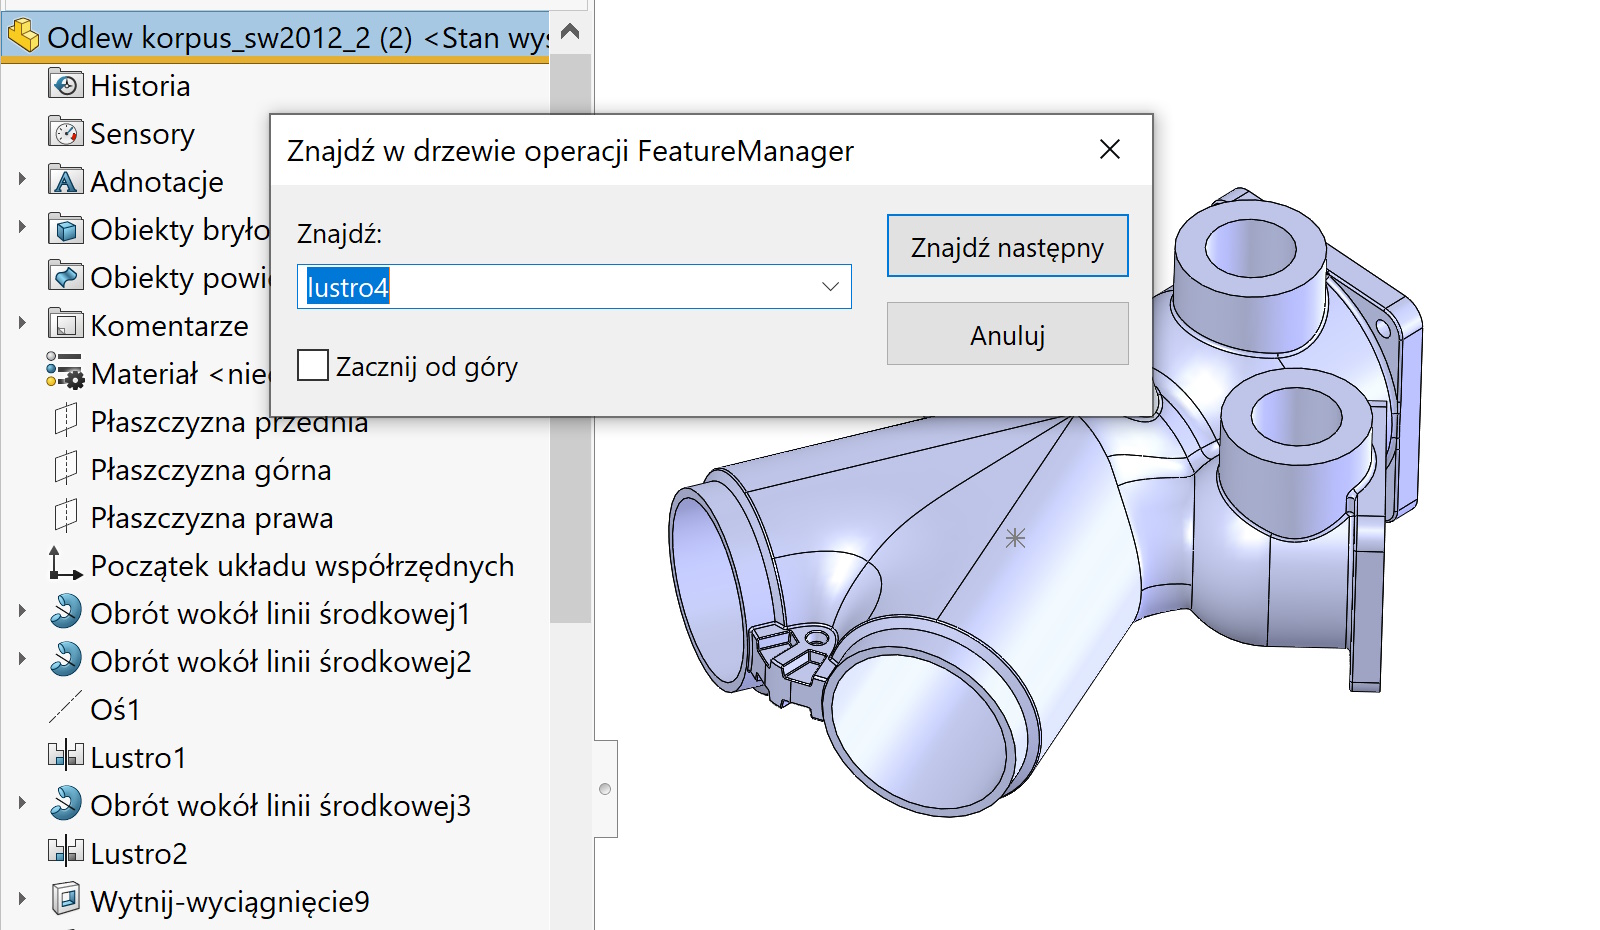Enable the Zacznij od góry checkbox
This screenshot has width=1600, height=930.
(312, 365)
